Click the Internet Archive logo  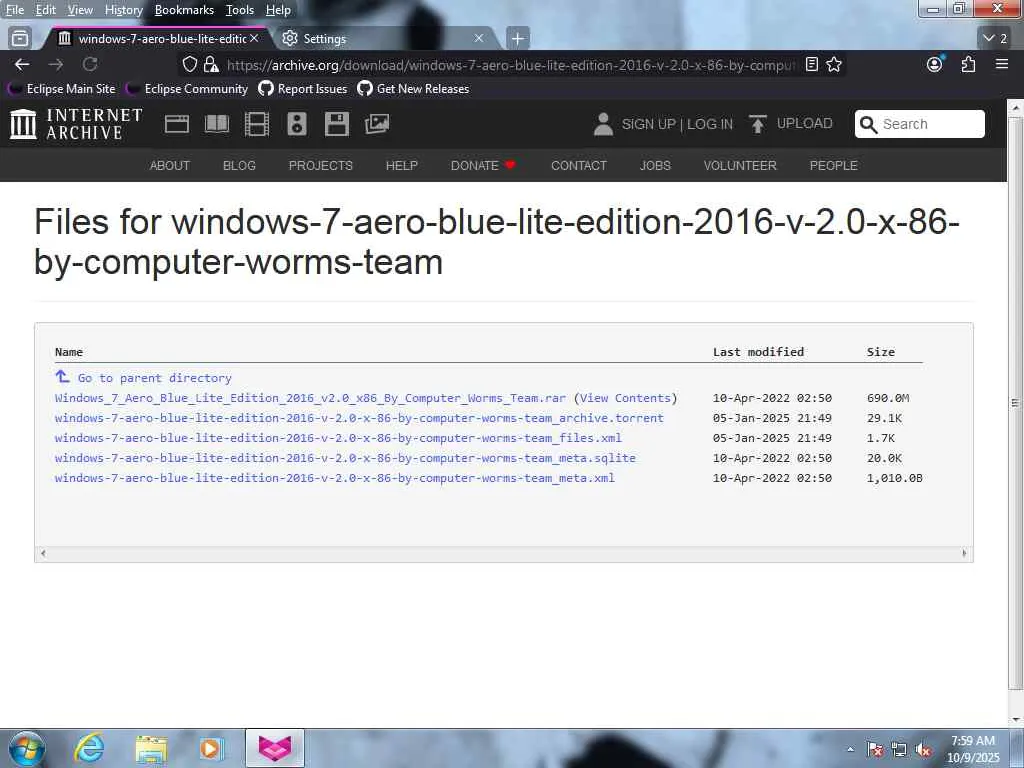coord(76,124)
